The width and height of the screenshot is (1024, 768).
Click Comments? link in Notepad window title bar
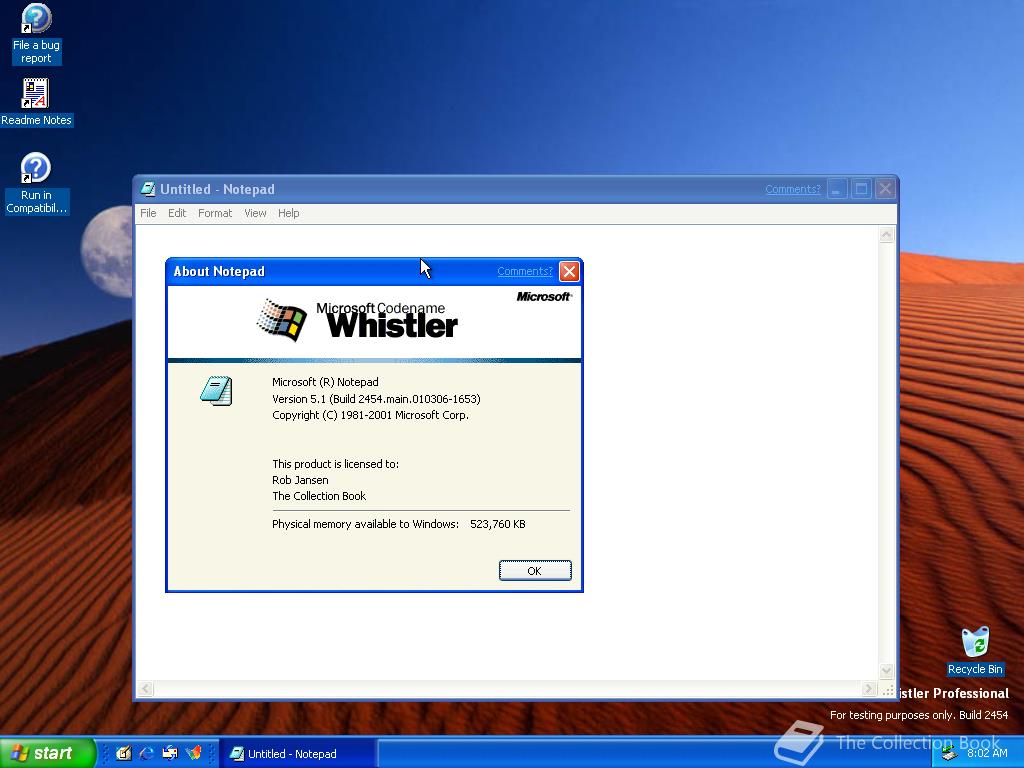point(793,189)
